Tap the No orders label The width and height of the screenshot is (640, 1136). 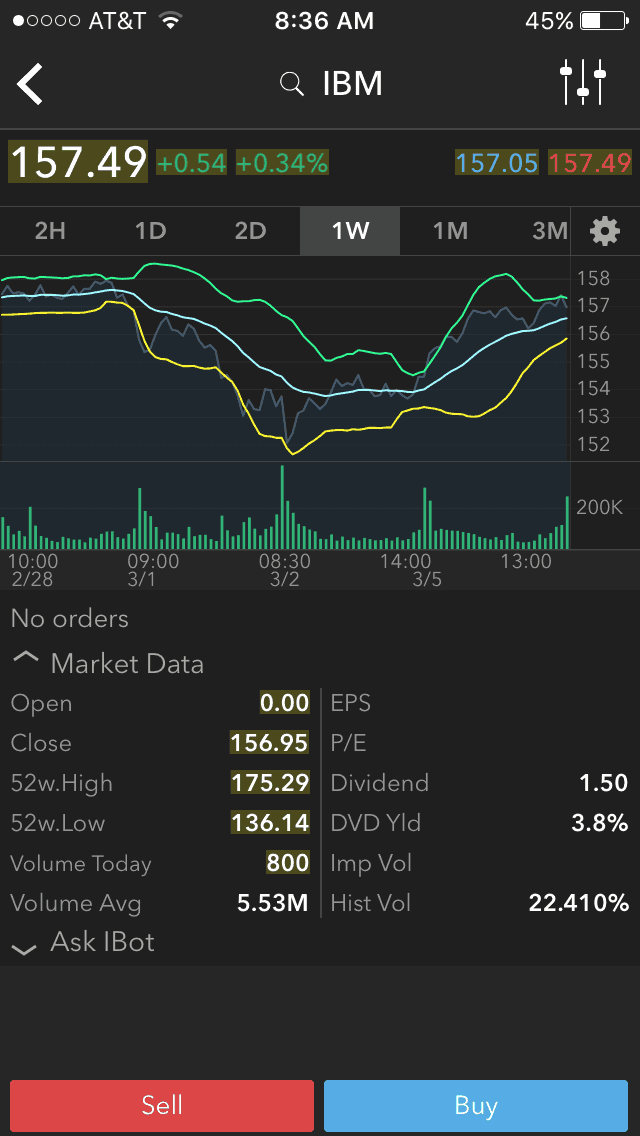70,619
